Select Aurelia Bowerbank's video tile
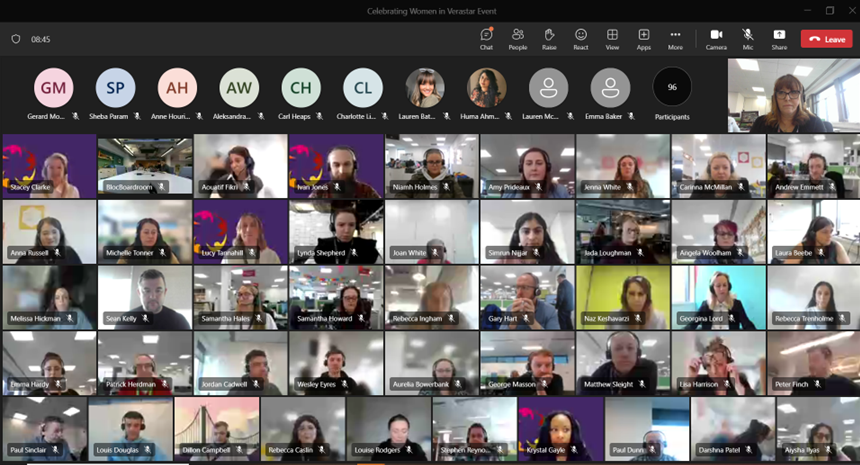The width and height of the screenshot is (860, 465). point(432,363)
